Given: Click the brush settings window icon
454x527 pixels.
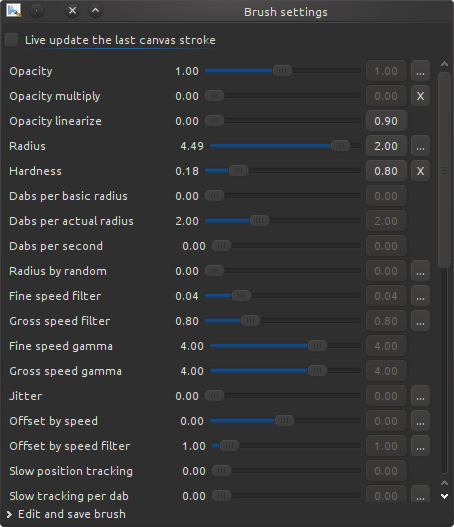Looking at the screenshot, I should coord(14,11).
